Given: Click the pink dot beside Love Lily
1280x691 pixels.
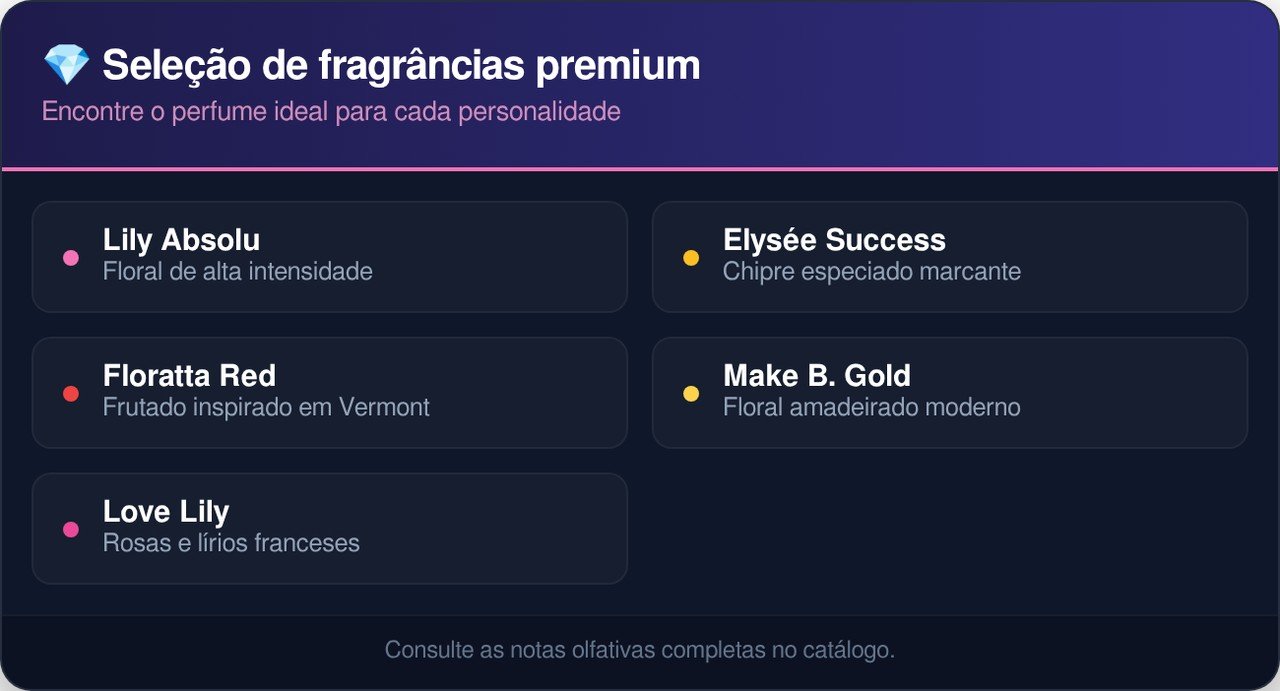Looking at the screenshot, I should (71, 530).
